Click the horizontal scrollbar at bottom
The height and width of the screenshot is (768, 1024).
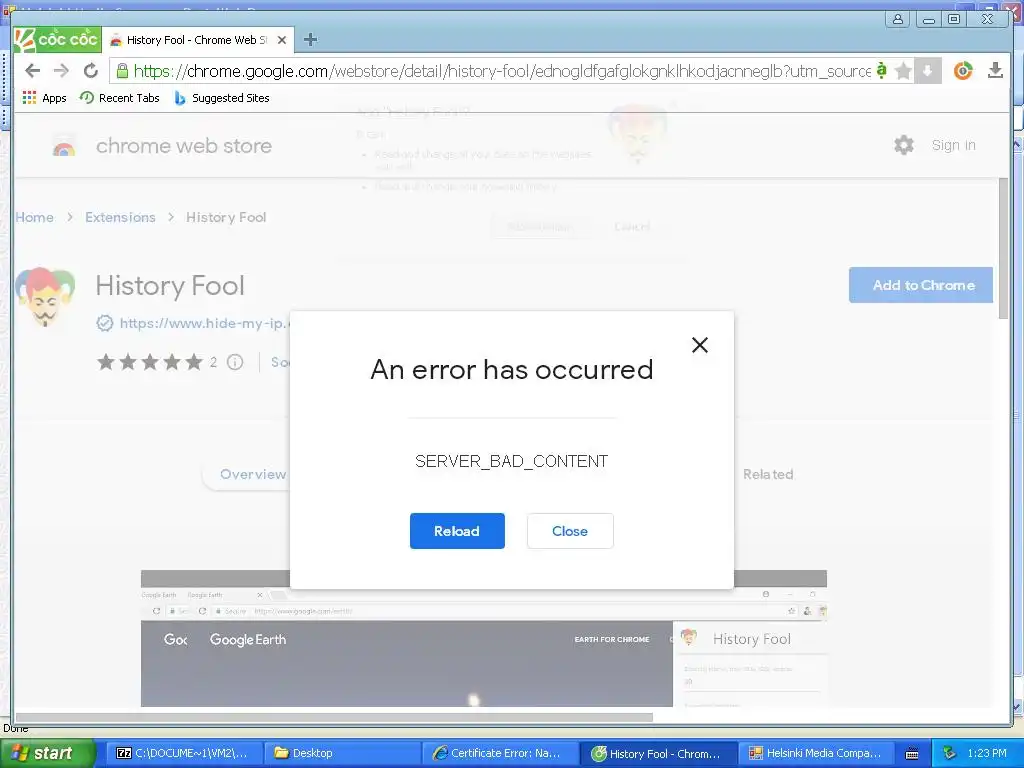tap(334, 717)
